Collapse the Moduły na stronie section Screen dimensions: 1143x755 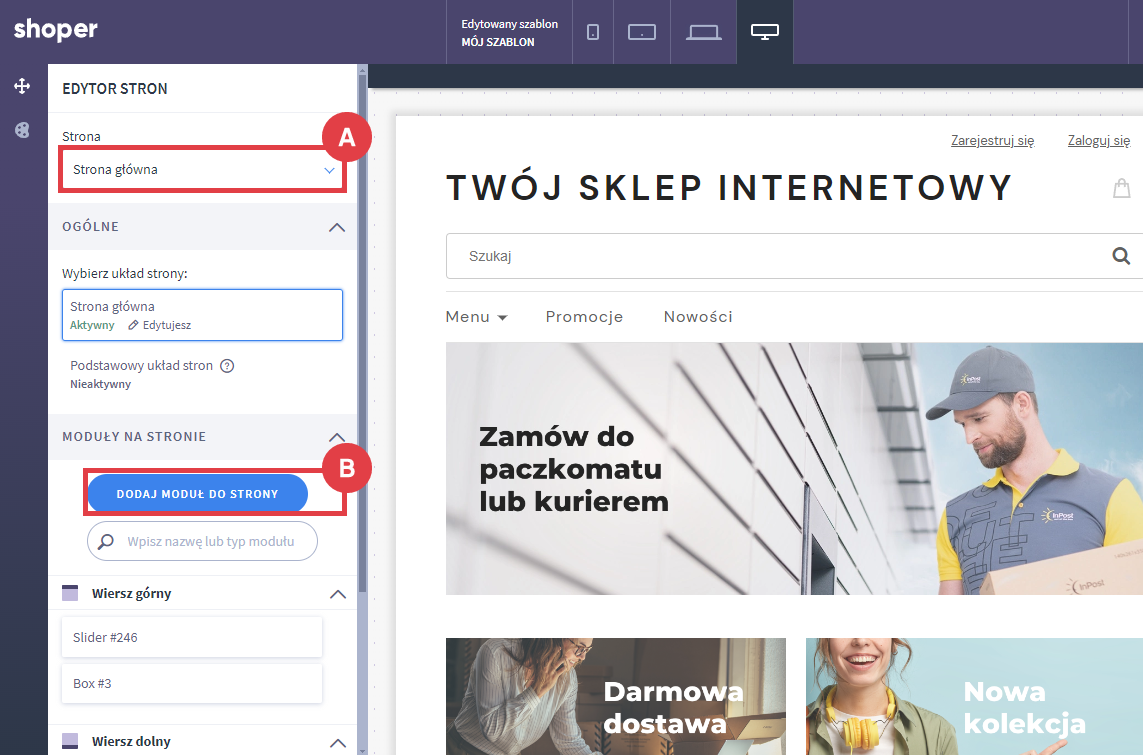coord(337,437)
